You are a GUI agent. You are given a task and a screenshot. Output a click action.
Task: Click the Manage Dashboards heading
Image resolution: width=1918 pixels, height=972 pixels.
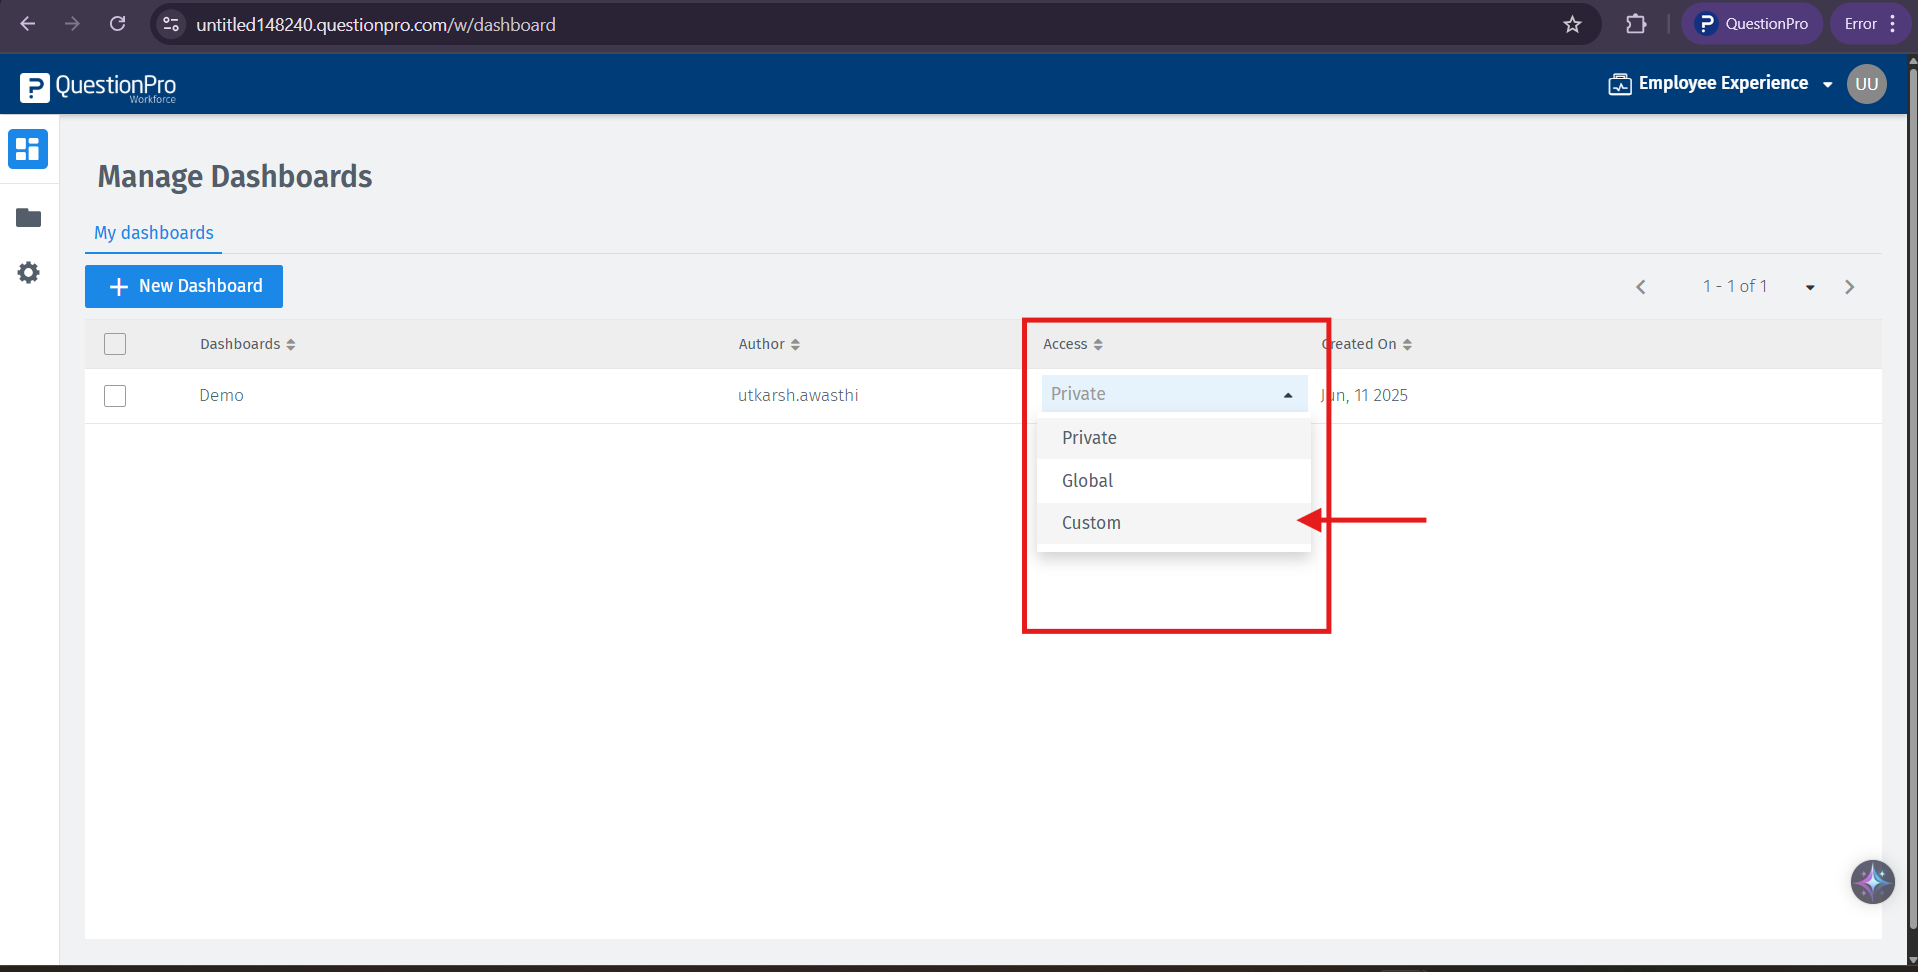point(235,177)
